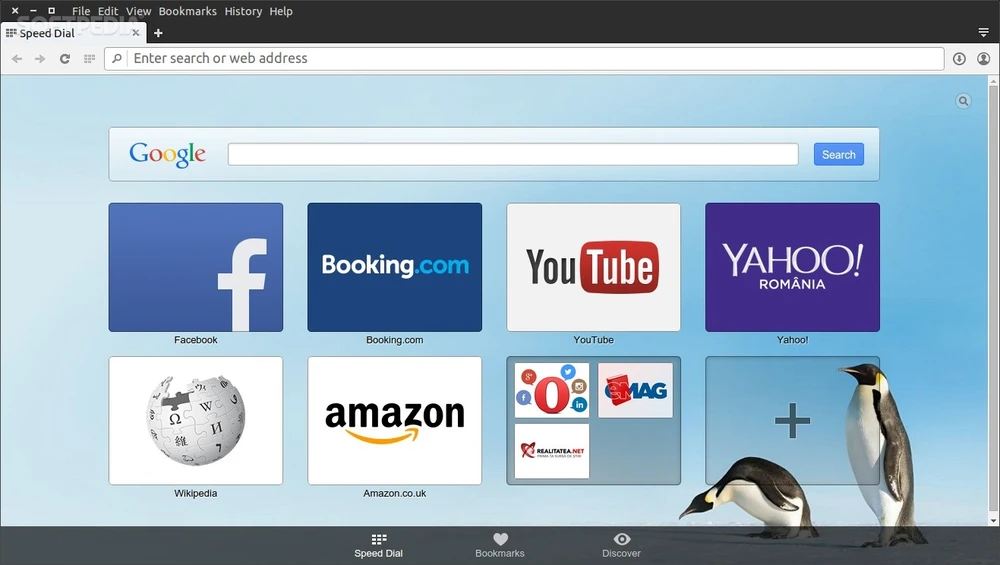
Task: Click the magnifier icon on Speed Dial page
Action: coord(963,101)
